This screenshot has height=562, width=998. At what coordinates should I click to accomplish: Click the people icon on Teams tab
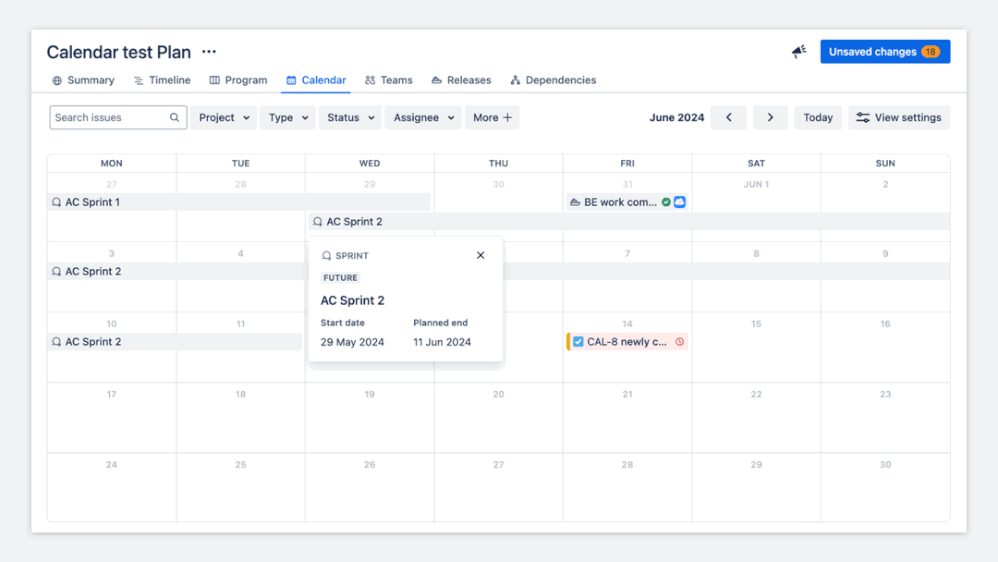pyautogui.click(x=370, y=80)
